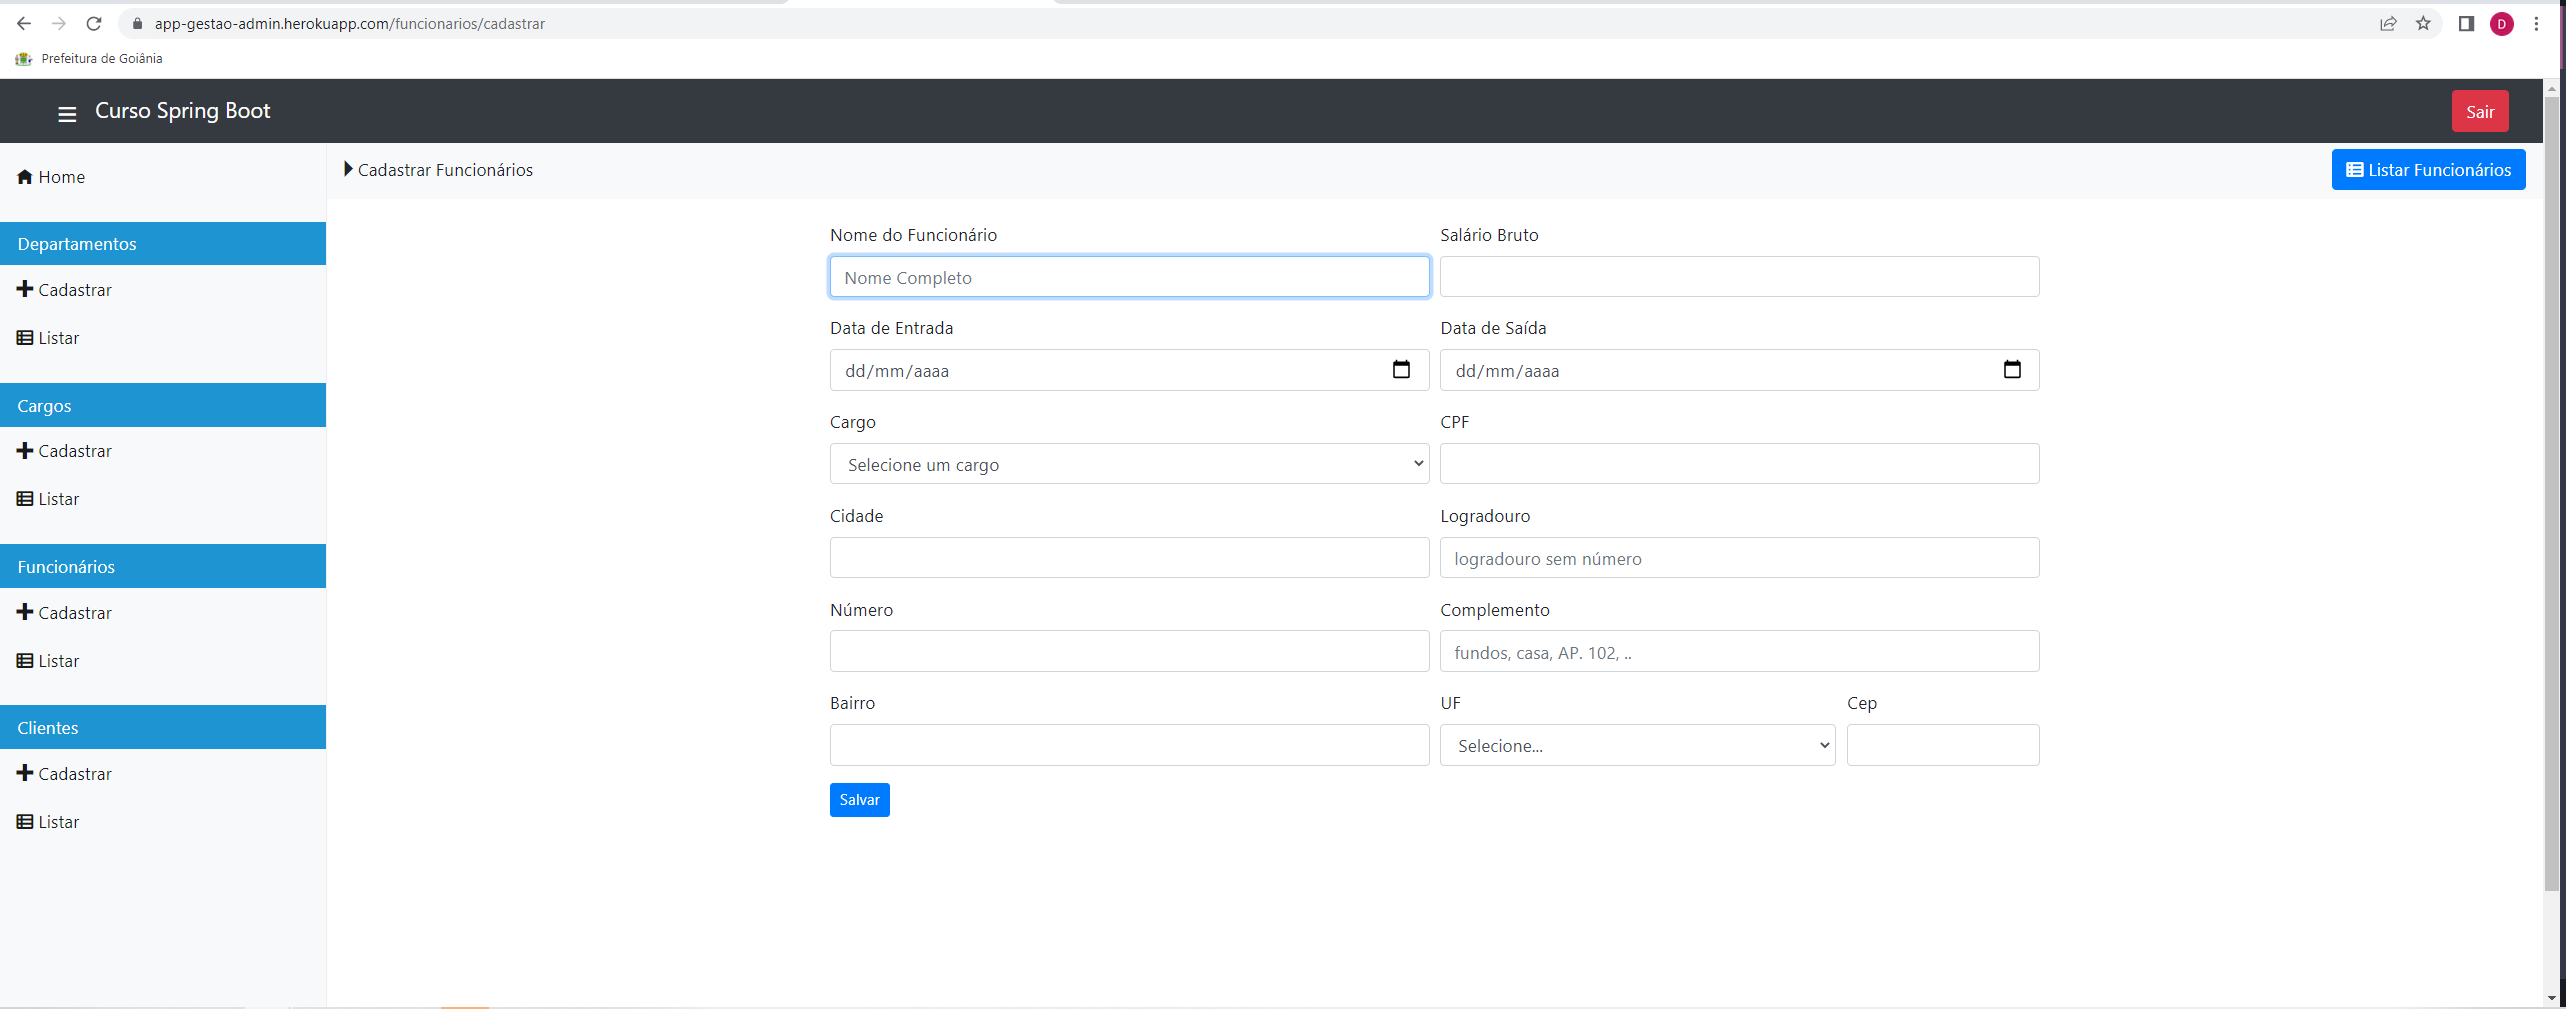2566x1009 pixels.
Task: Open the calendar picker for Data de Entrada
Action: [1402, 369]
